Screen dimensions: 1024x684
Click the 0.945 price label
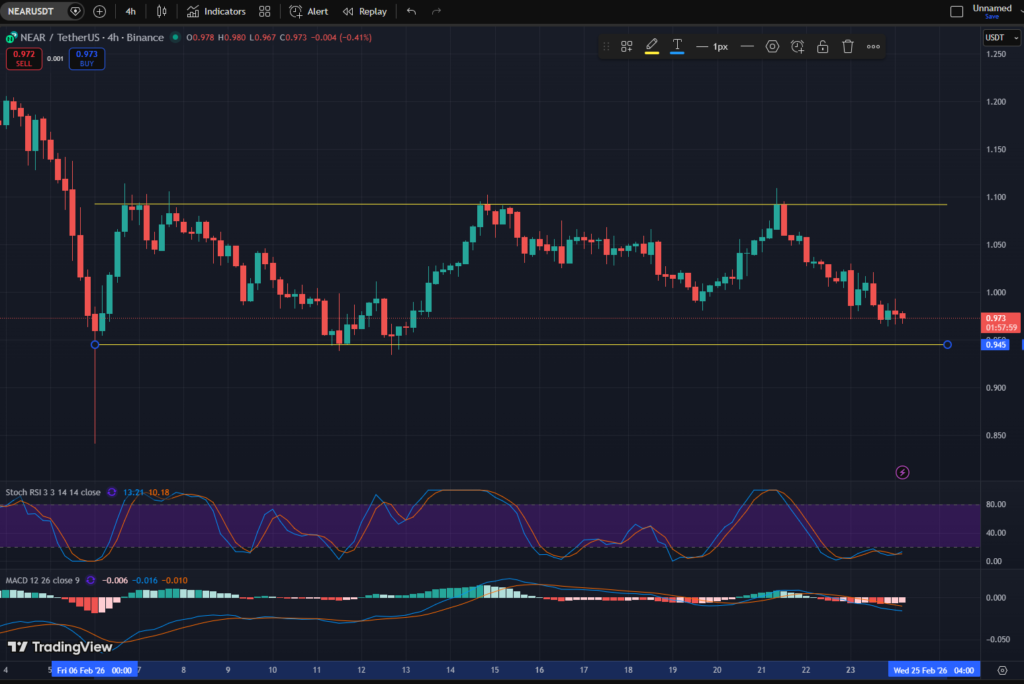point(993,344)
